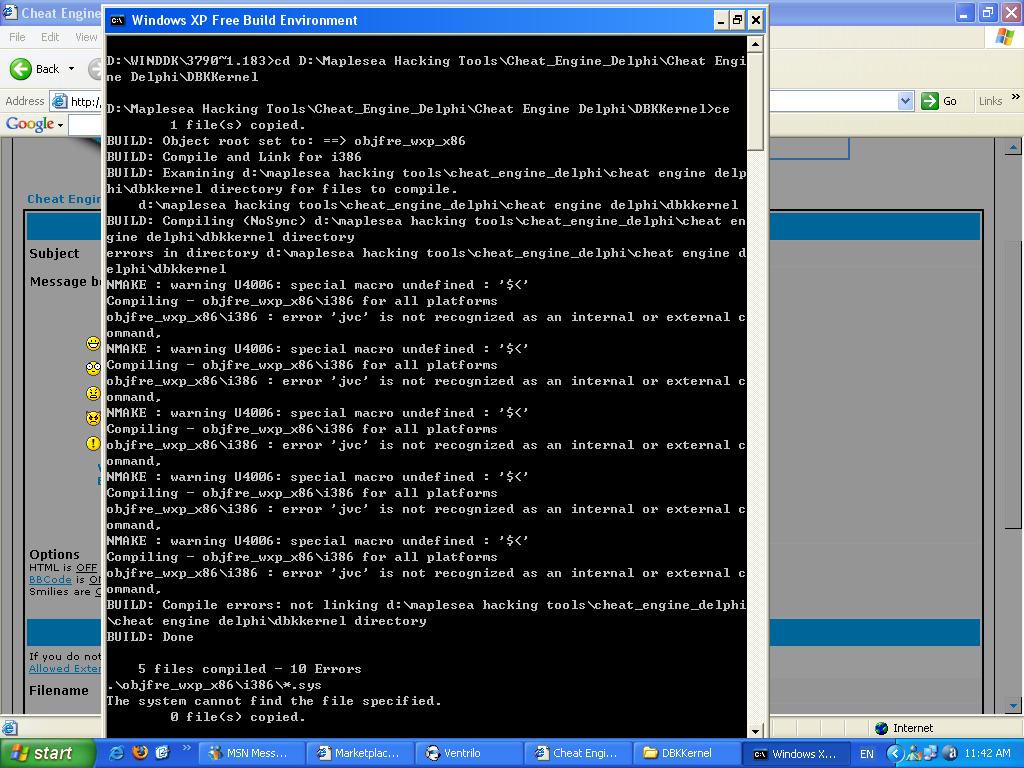The image size is (1024, 768).
Task: Click the Google toolbar search box
Action: click(86, 124)
